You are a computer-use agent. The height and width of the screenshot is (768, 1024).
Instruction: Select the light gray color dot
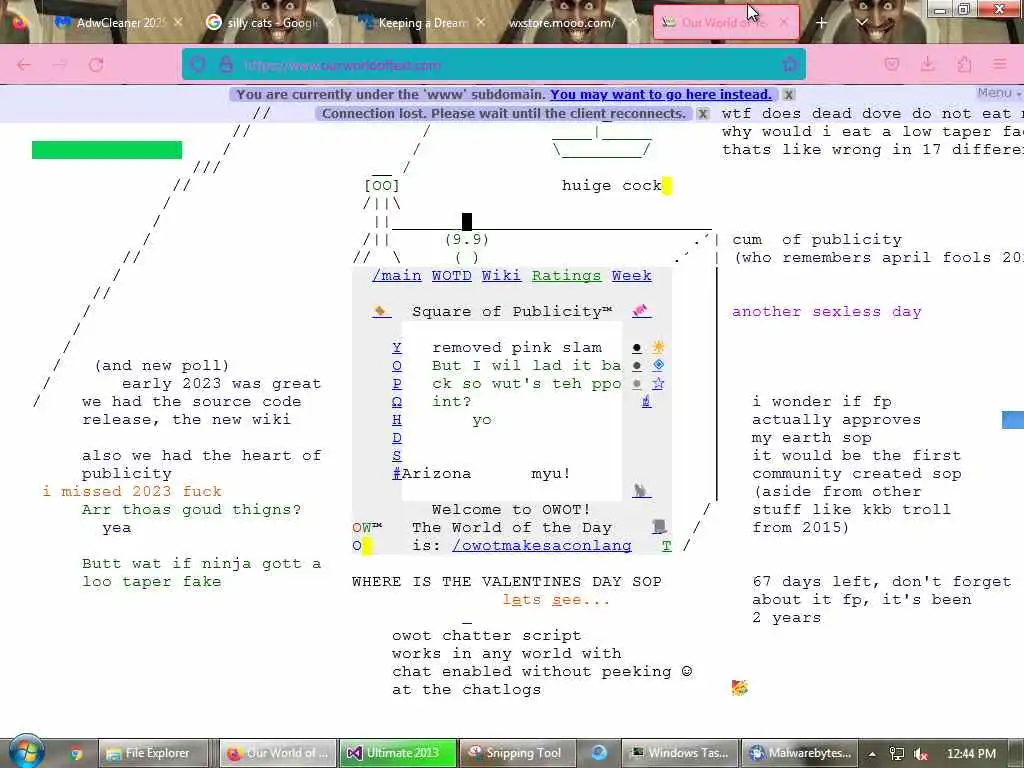(637, 384)
